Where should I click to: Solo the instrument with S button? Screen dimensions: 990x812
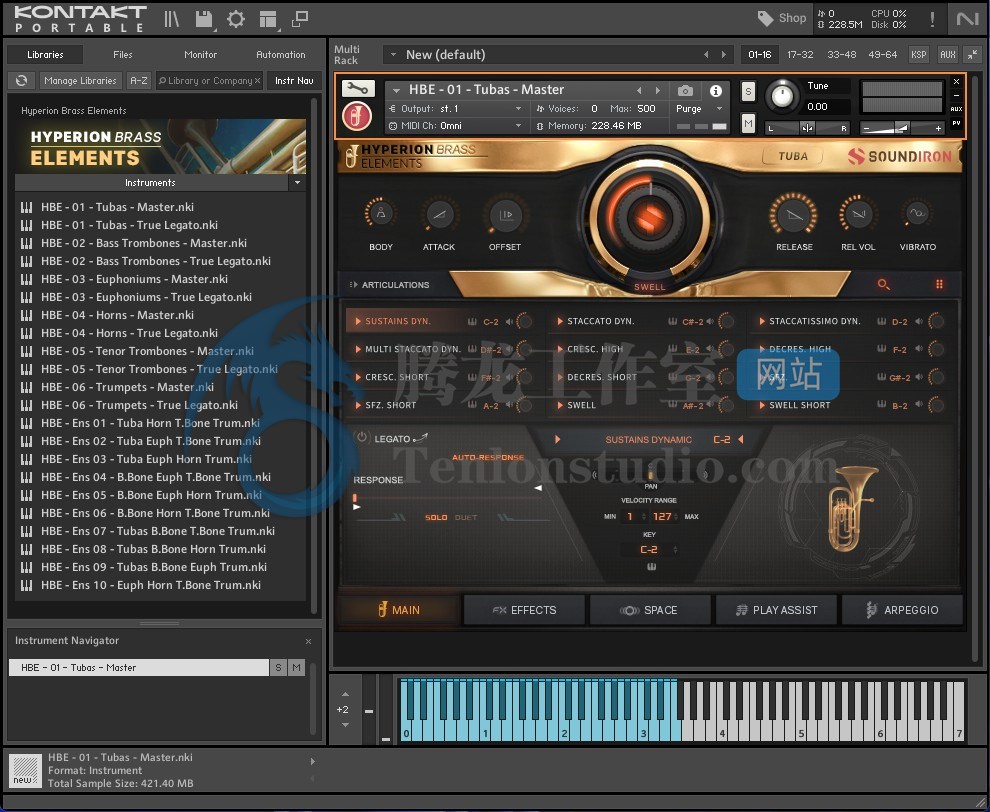click(x=748, y=92)
